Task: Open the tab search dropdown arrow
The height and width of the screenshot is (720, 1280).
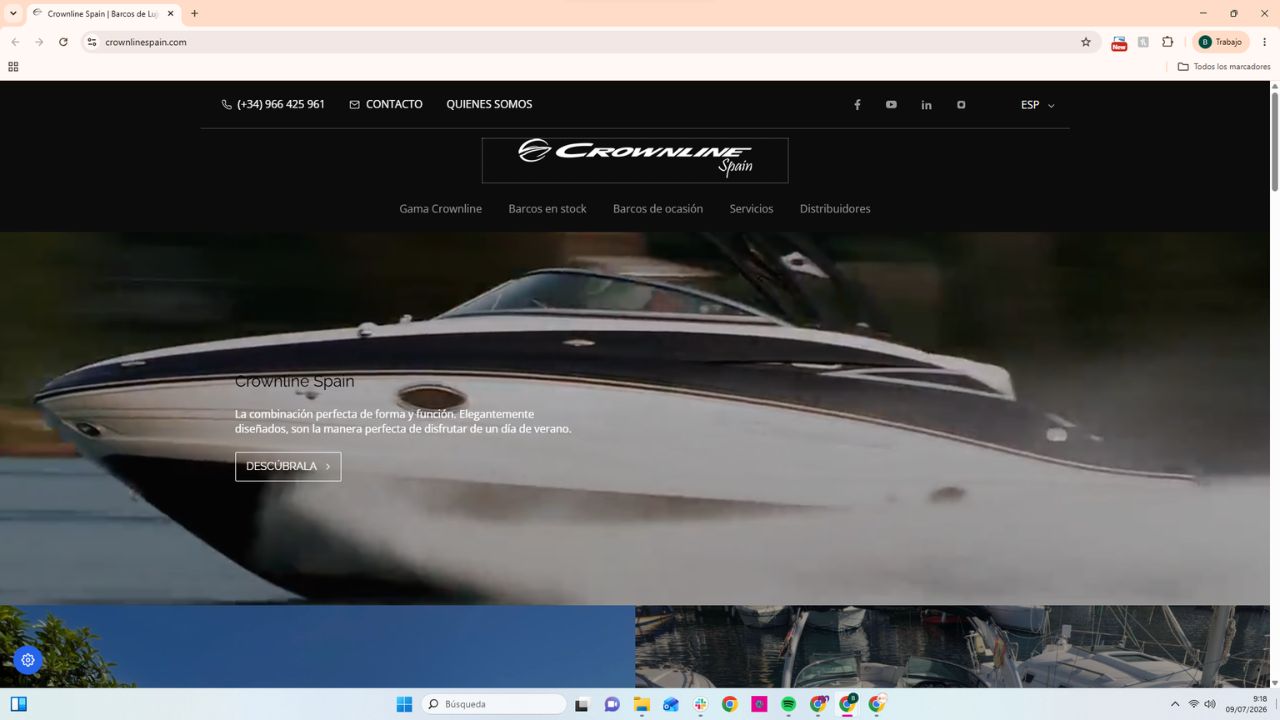Action: [x=13, y=14]
